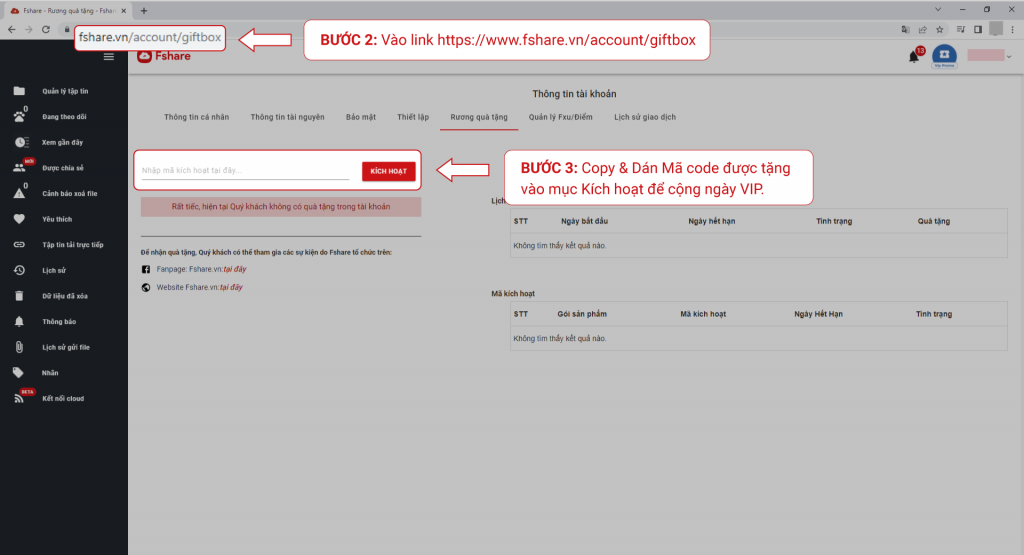Screen dimensions: 1024x555
Task: Open the Thiết lập tab
Action: tap(413, 118)
